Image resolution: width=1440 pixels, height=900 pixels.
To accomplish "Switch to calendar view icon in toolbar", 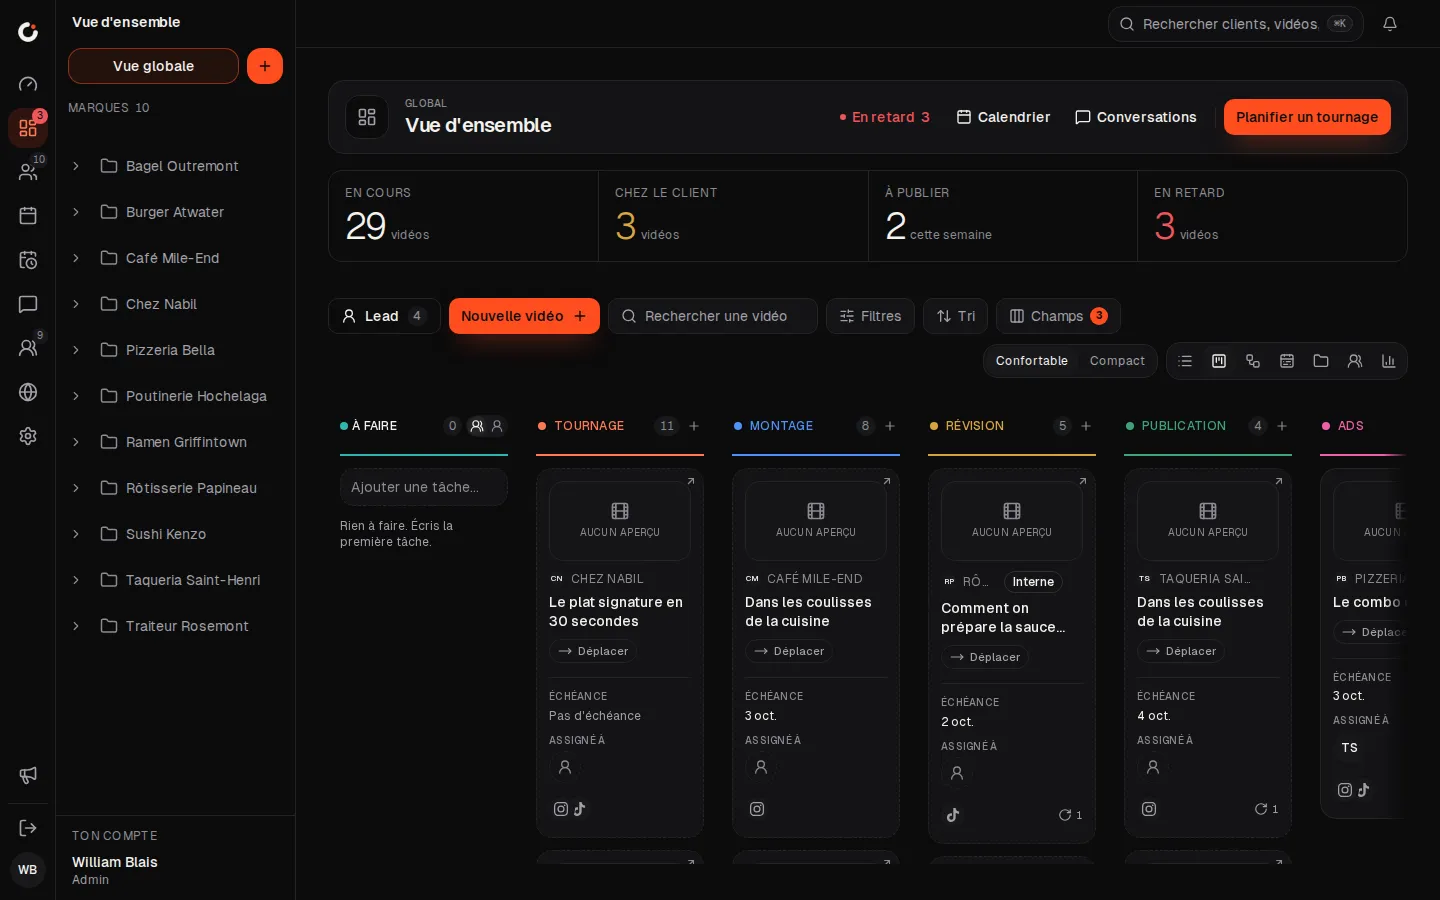I will [x=1287, y=361].
